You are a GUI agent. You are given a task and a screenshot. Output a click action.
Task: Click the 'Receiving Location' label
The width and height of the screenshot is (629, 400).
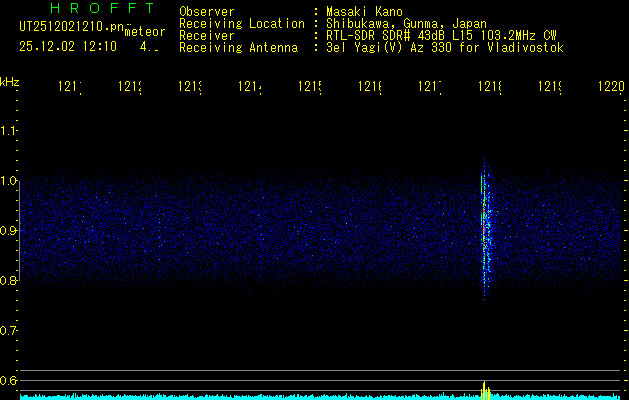[x=242, y=24]
